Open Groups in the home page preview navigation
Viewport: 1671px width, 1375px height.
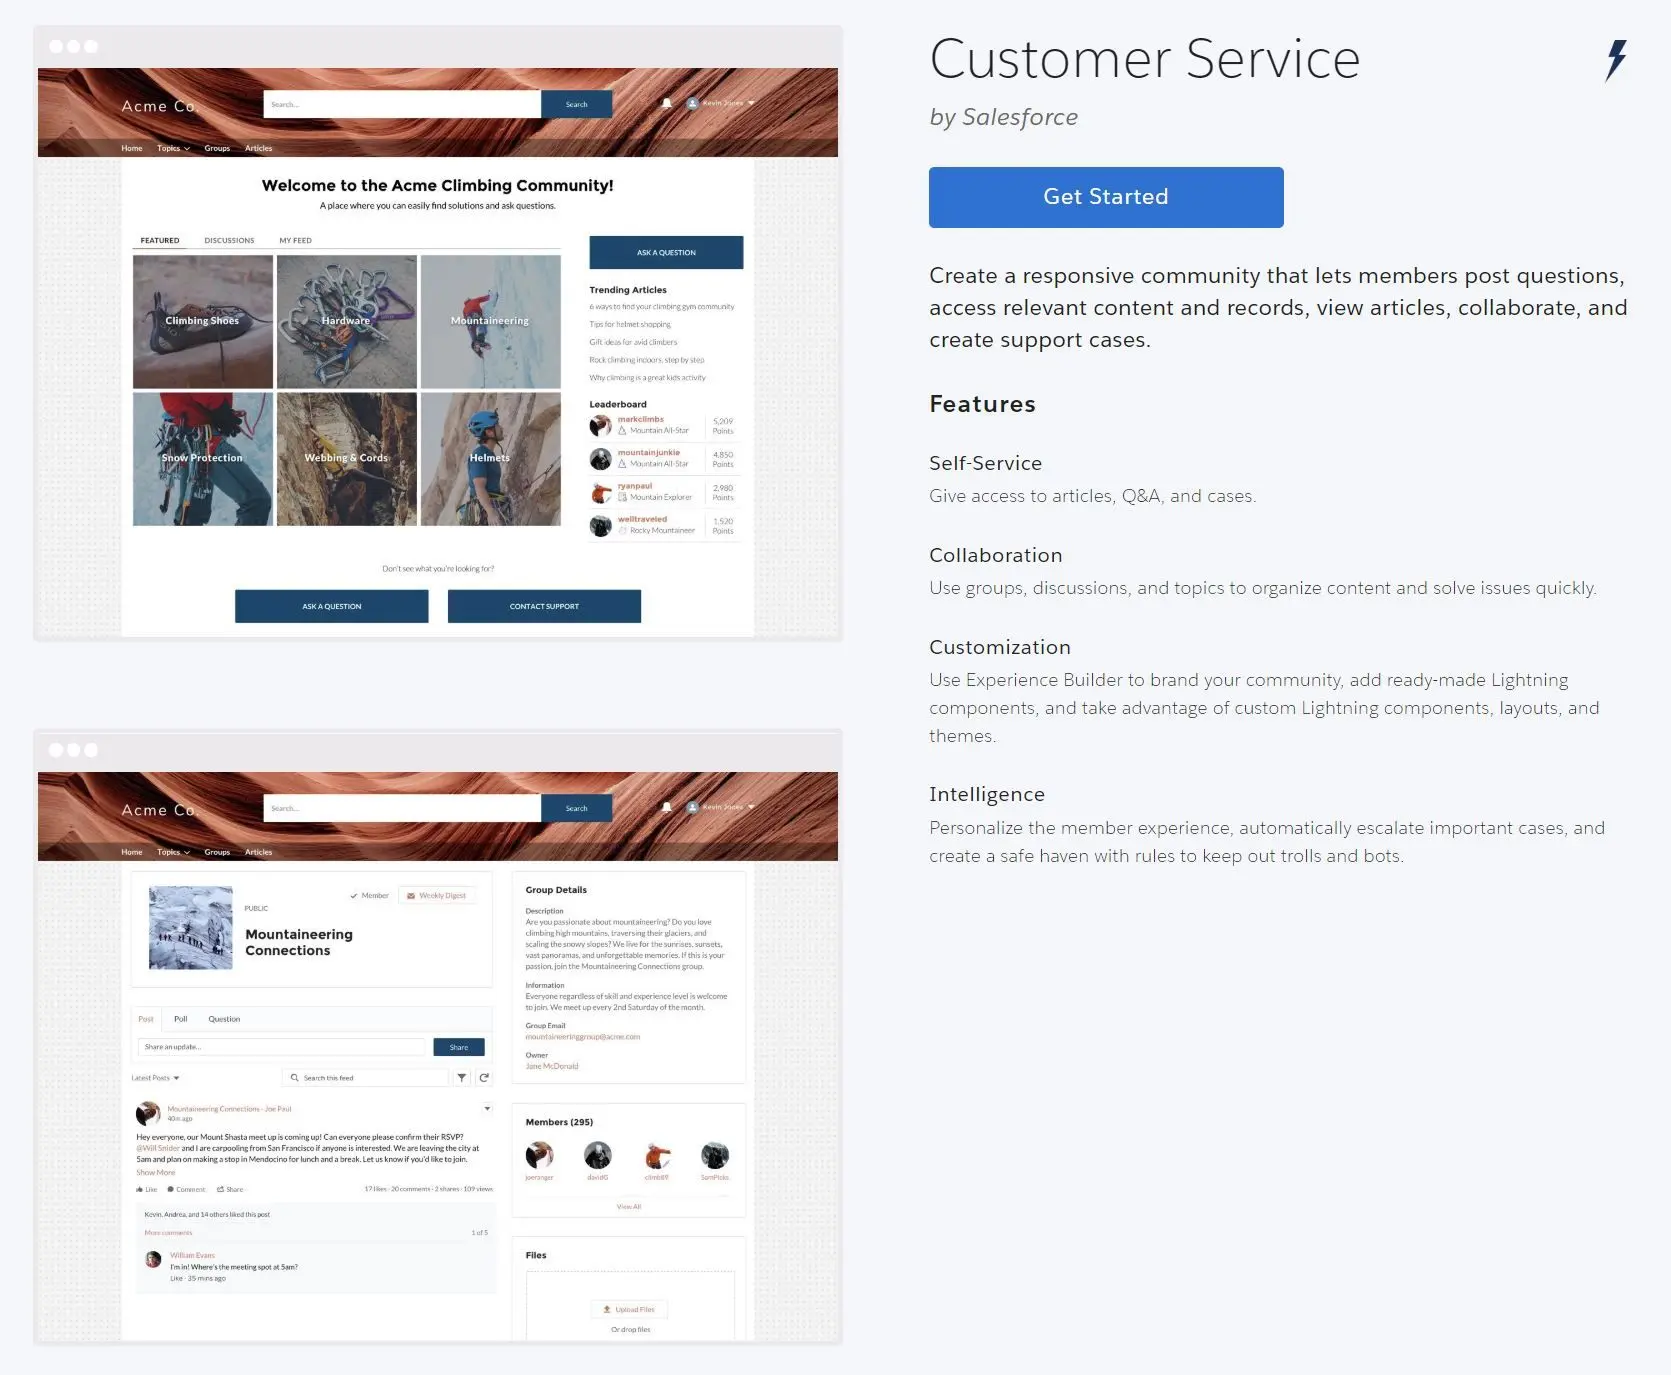[x=217, y=148]
